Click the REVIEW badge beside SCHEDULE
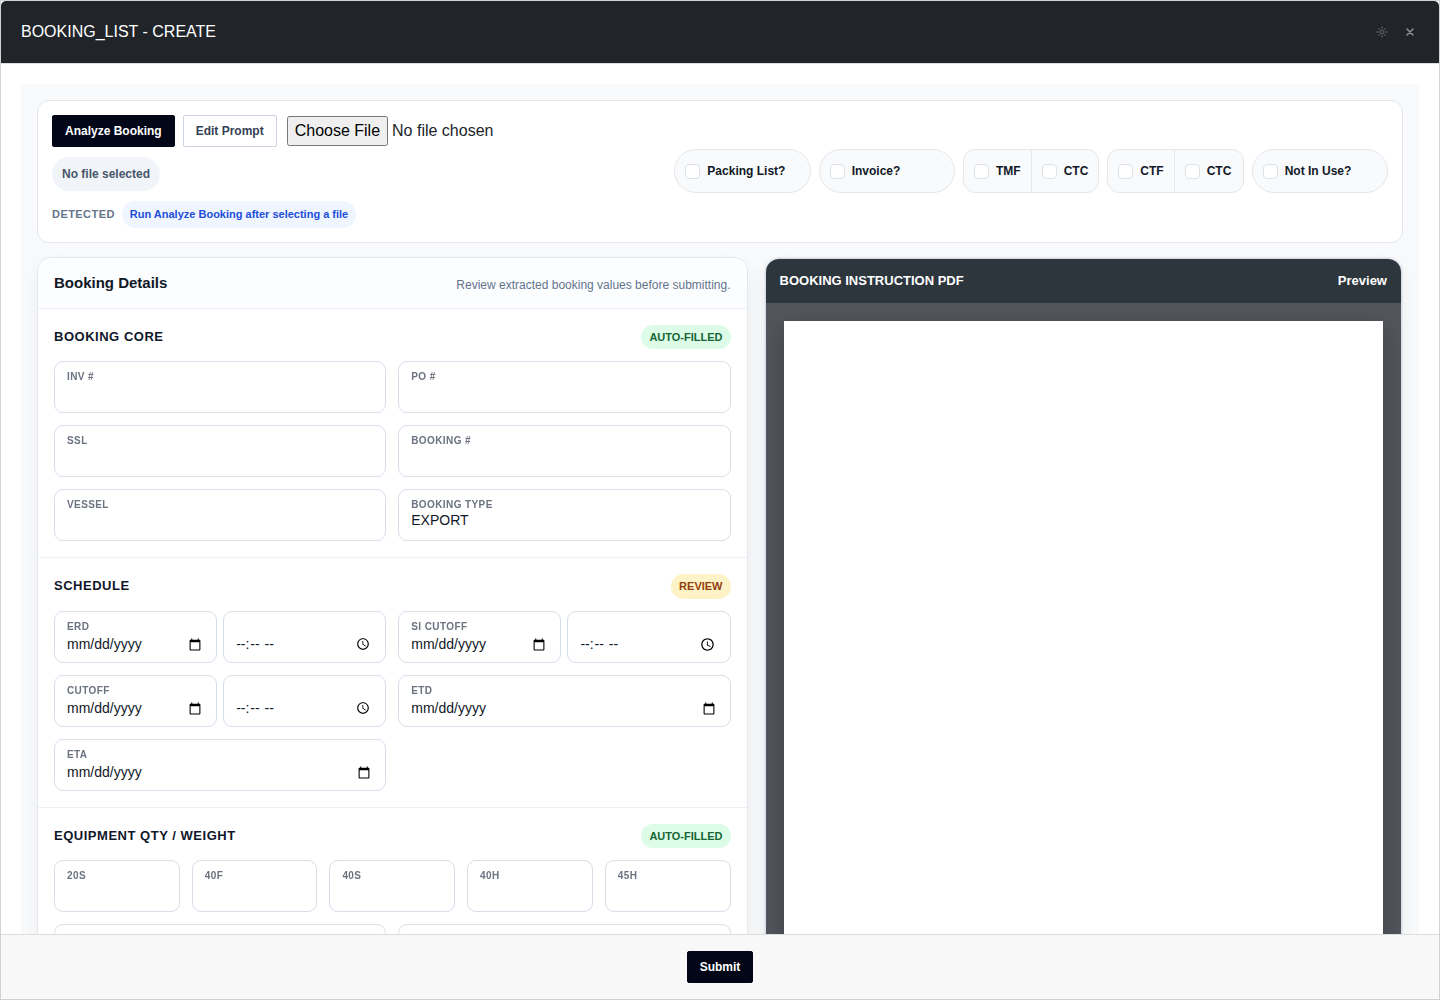 (701, 586)
